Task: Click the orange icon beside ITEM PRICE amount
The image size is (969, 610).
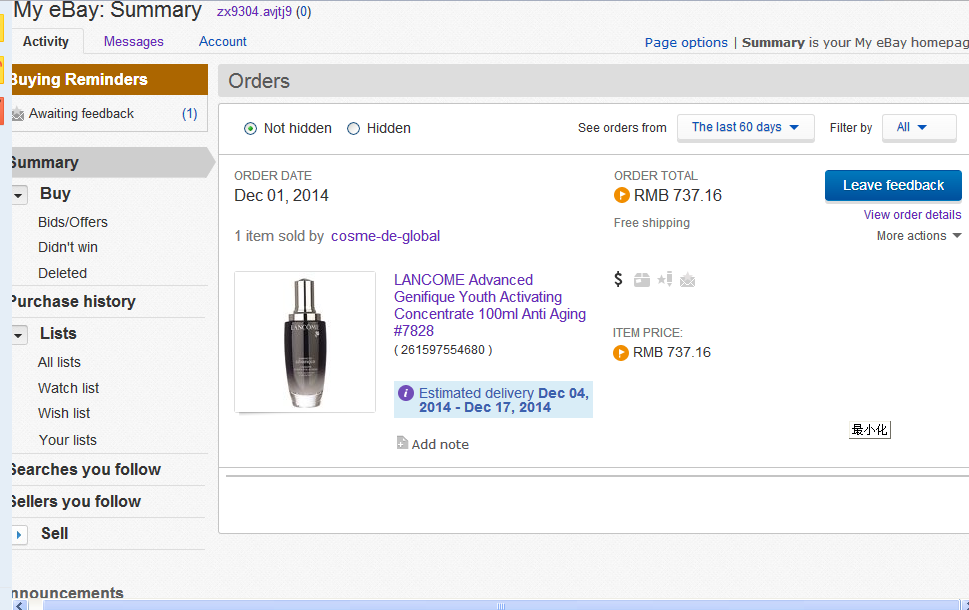Action: (620, 353)
